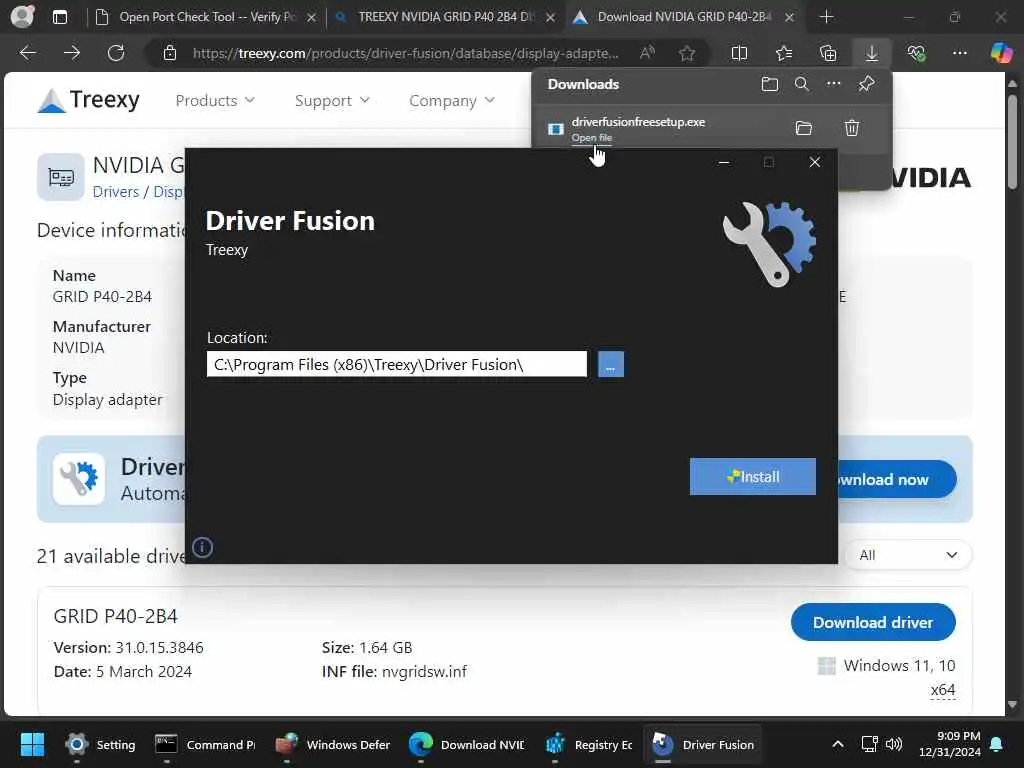The image size is (1024, 768).
Task: View site information lock icon
Action: click(170, 53)
